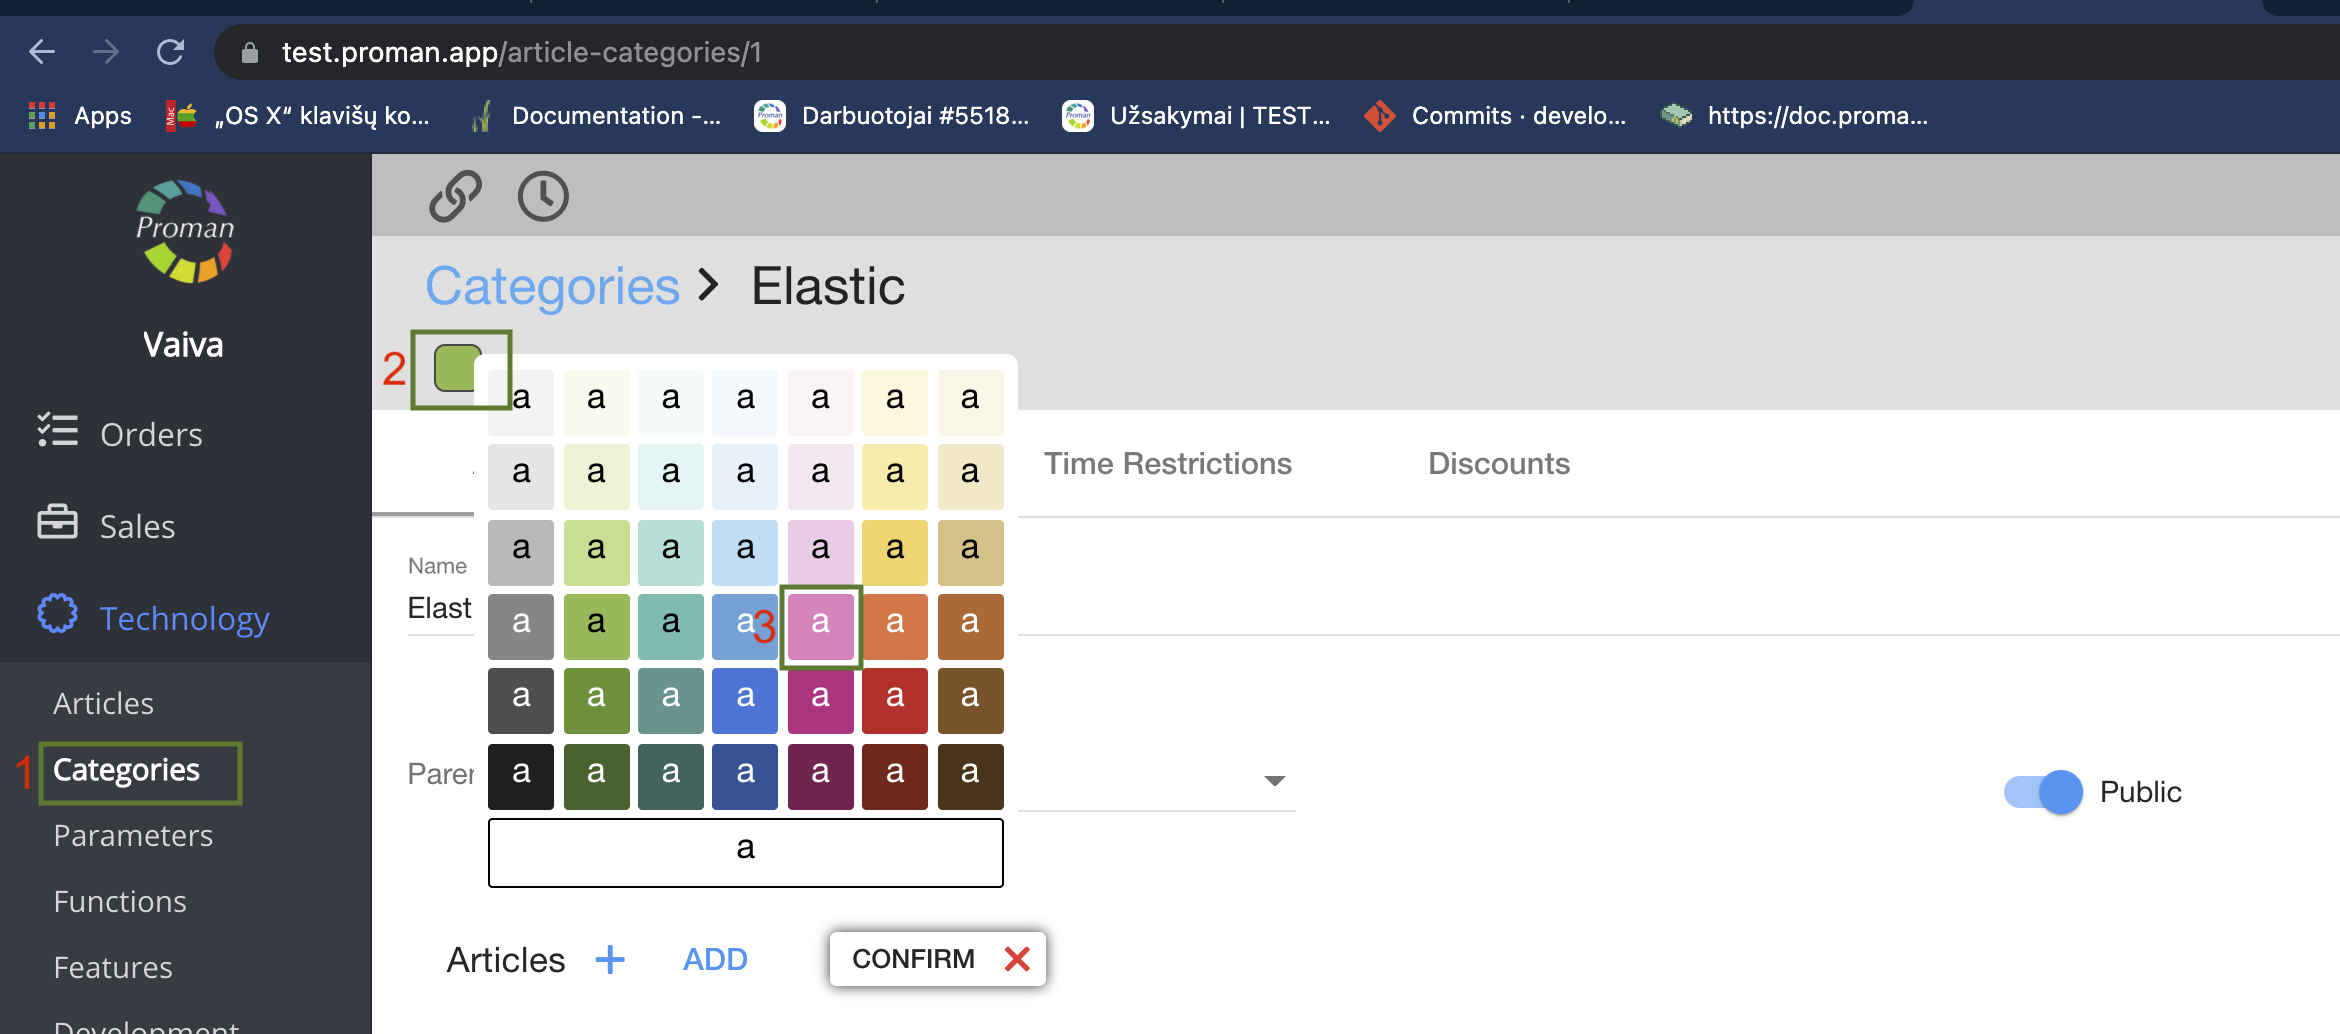Open Orders in the sidebar

tap(151, 435)
